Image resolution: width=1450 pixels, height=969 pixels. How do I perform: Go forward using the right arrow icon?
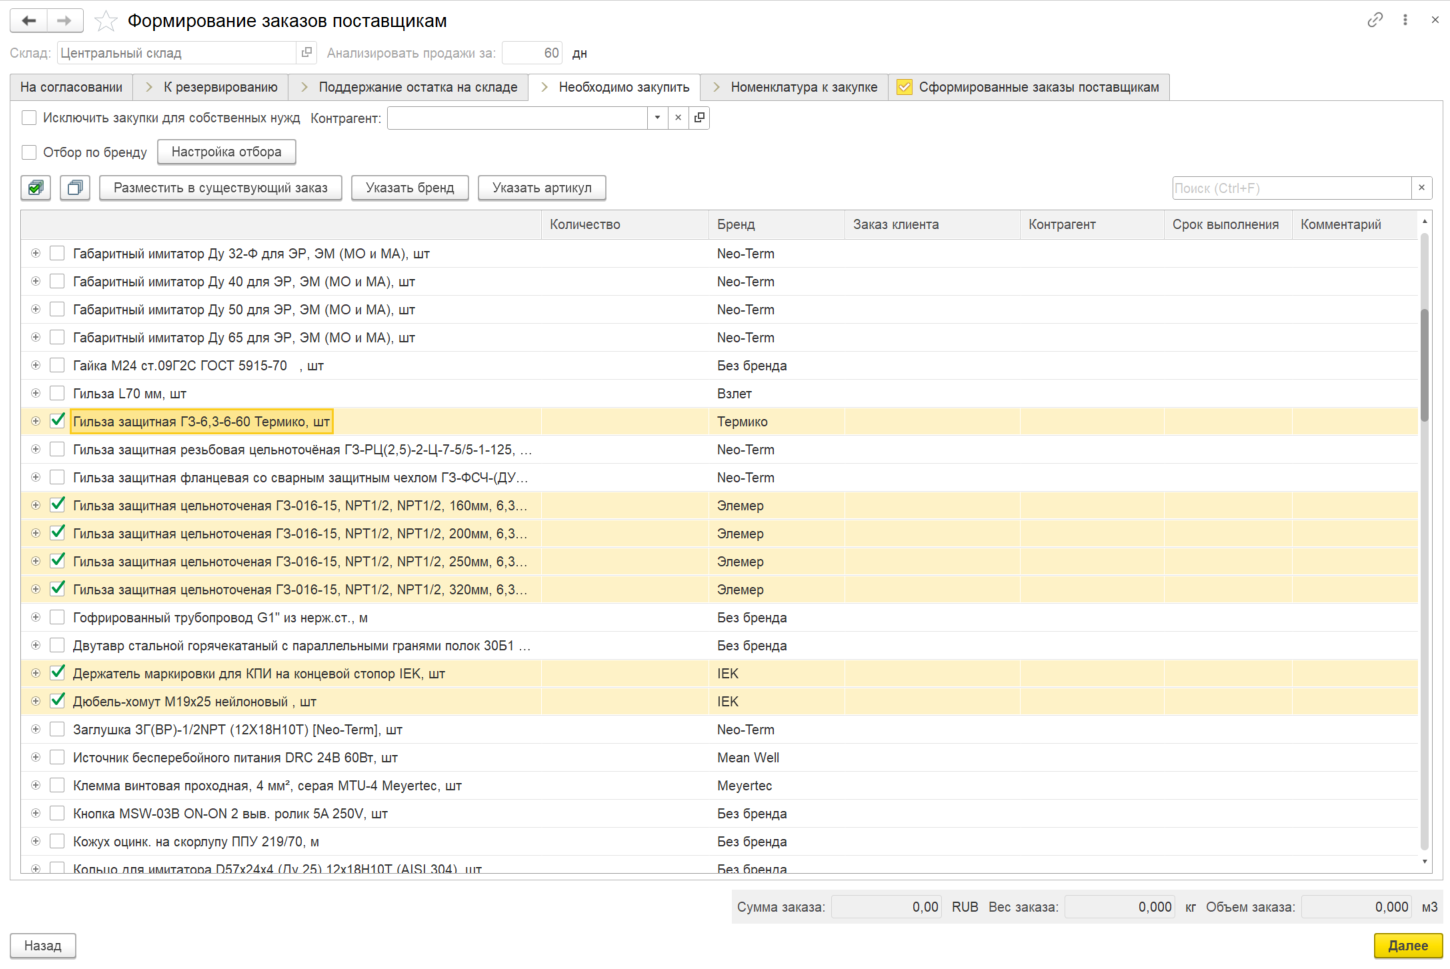click(x=64, y=20)
